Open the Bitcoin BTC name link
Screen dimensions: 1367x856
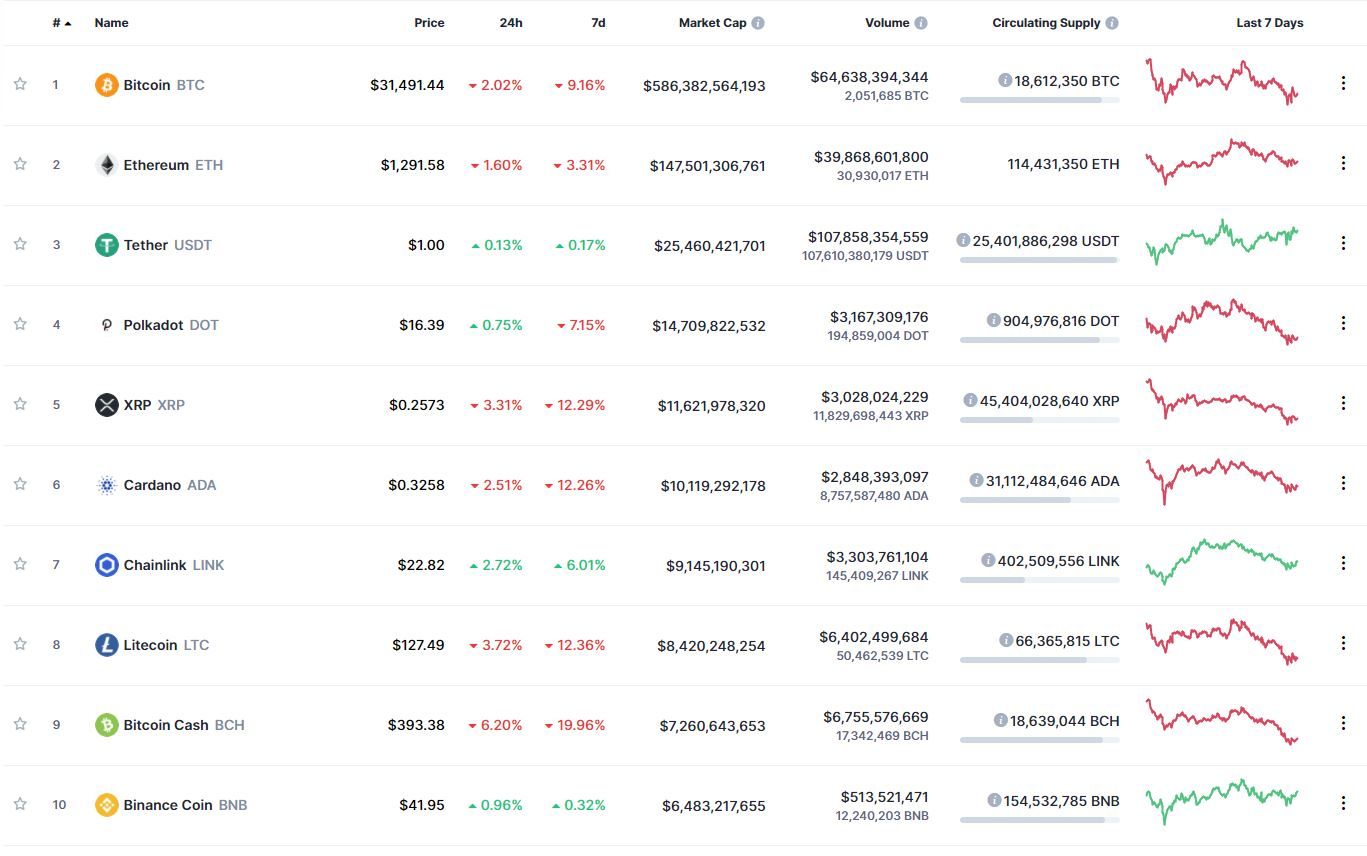164,85
